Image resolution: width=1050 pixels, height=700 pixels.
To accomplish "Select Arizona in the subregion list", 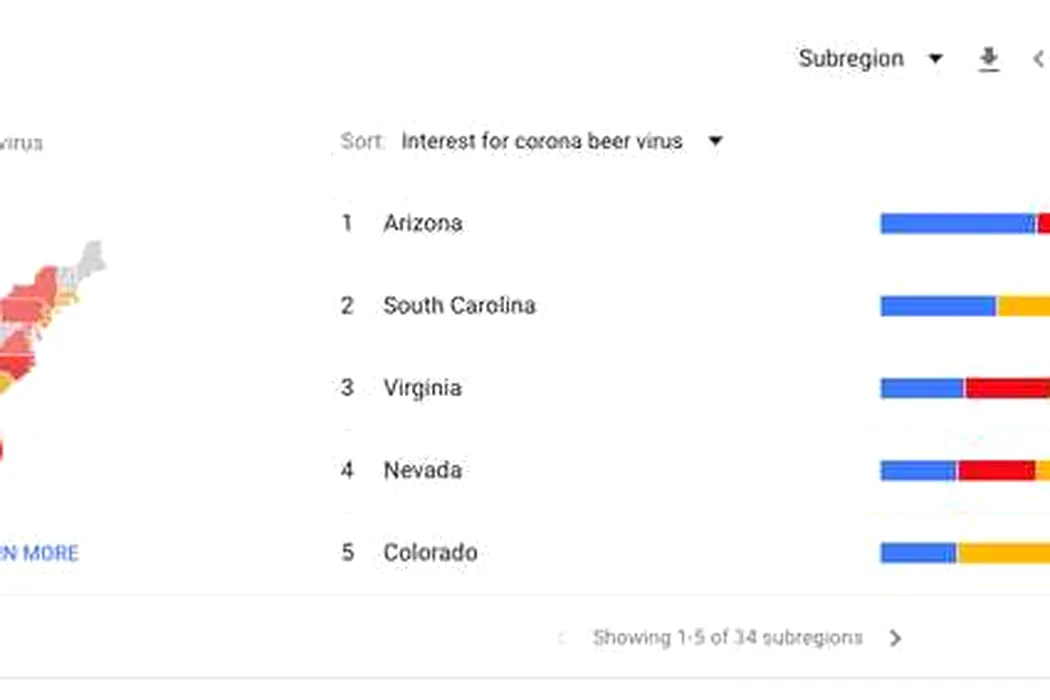I will tap(423, 223).
